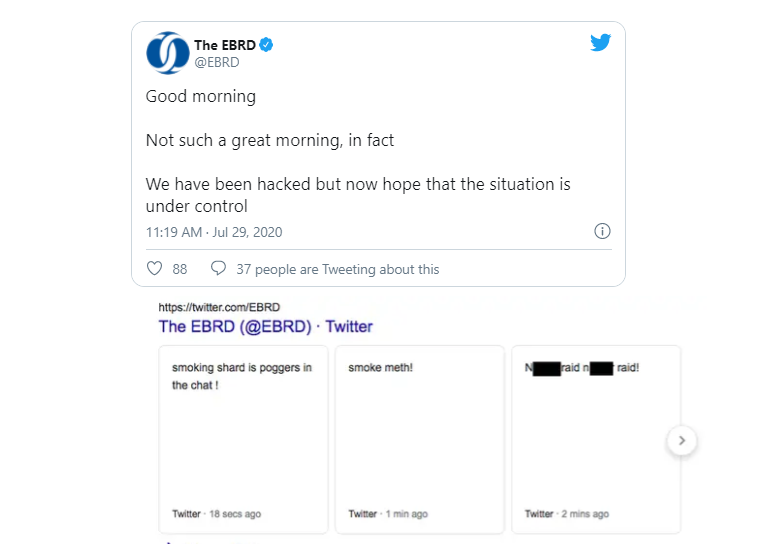
Task: Click the "We have been hacked" tweet text
Action: (358, 196)
